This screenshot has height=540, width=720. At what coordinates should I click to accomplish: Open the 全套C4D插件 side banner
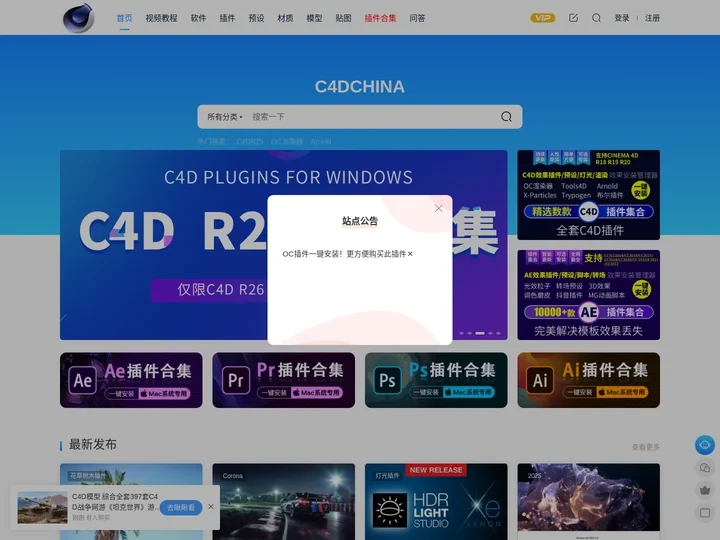point(589,195)
